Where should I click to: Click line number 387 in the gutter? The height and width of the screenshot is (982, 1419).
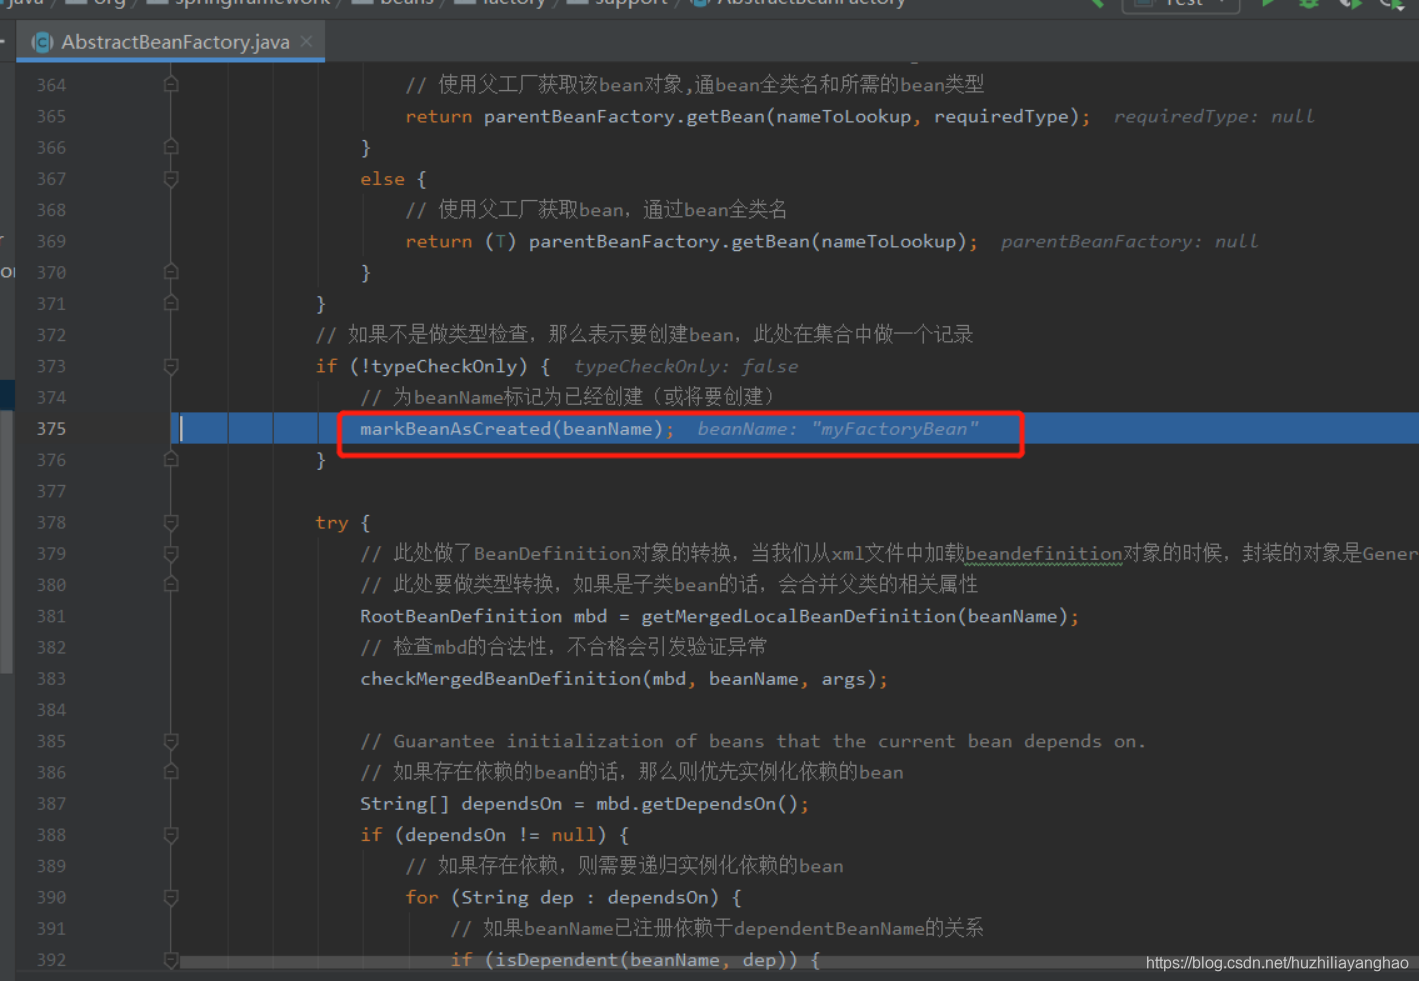click(51, 804)
